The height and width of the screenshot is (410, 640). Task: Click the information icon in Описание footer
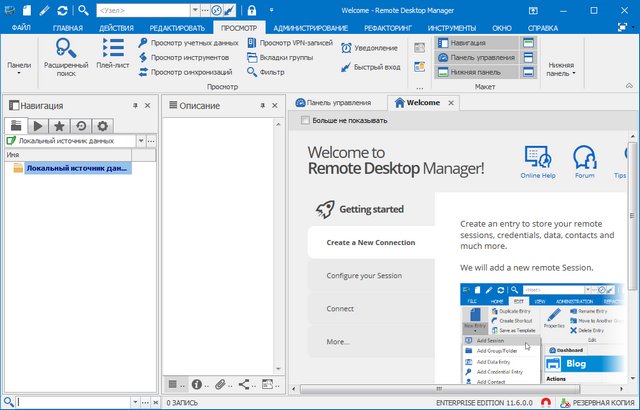197,384
